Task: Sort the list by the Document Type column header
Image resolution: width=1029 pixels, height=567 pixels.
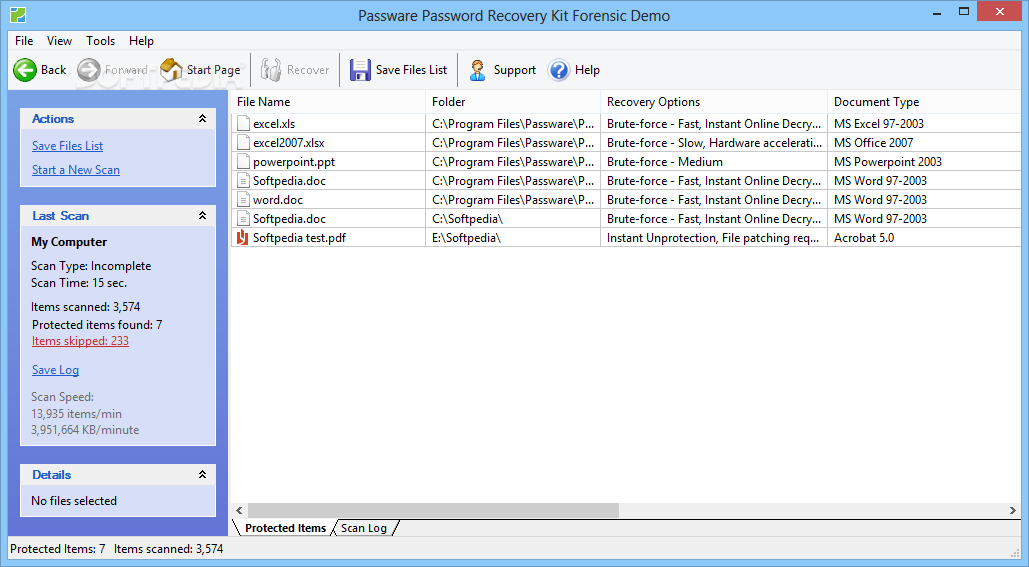Action: (x=925, y=102)
